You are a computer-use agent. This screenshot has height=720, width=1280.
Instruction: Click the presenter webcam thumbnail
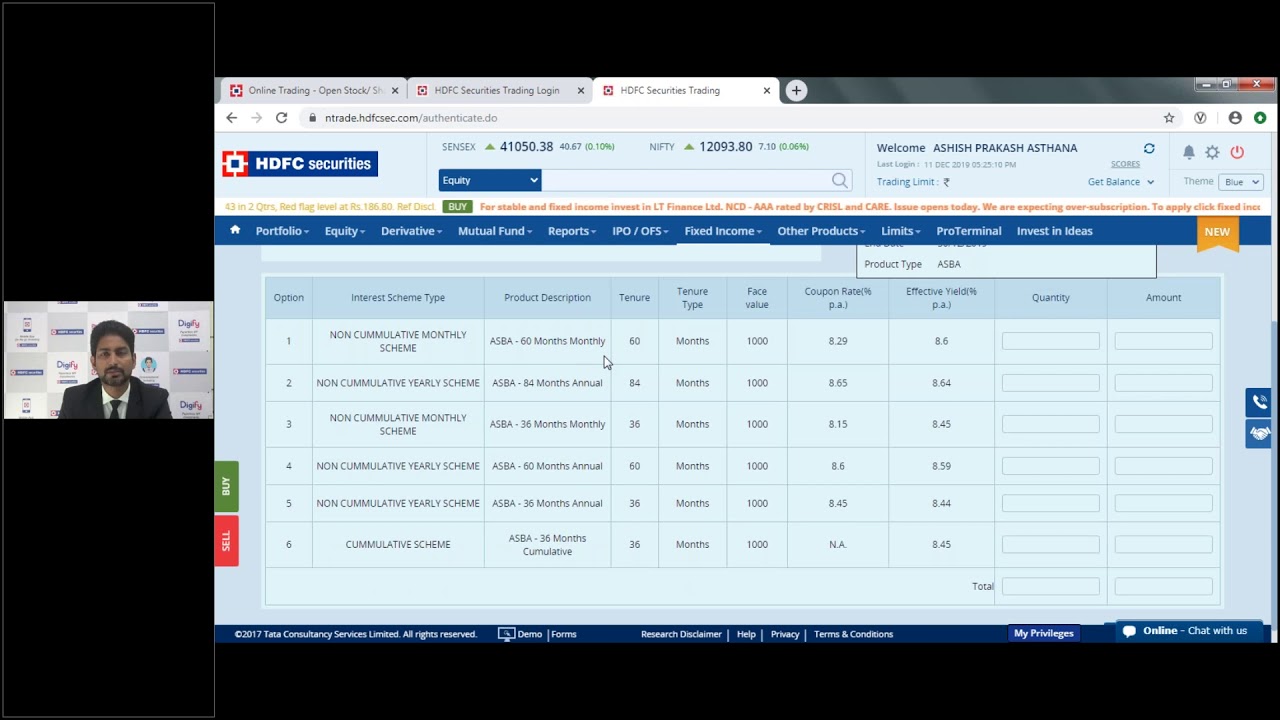108,360
